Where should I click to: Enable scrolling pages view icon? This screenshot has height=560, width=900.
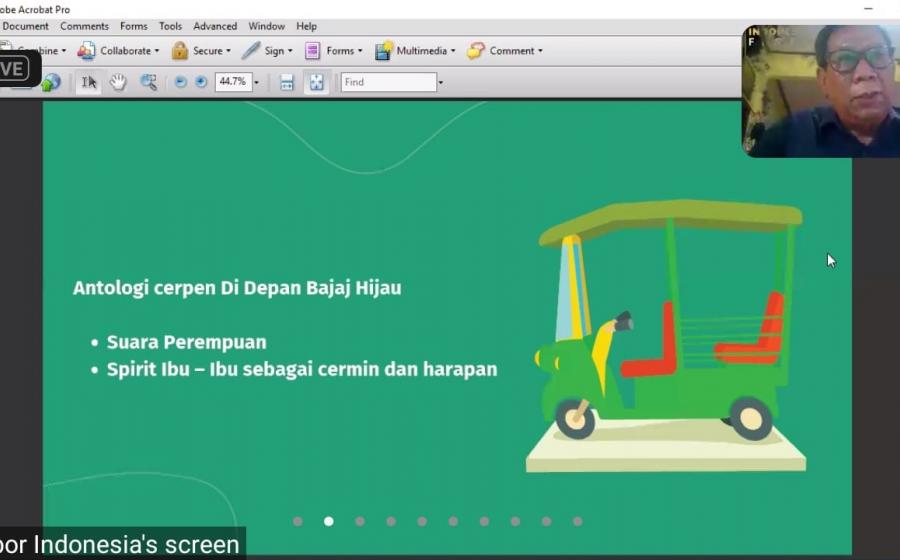click(287, 82)
